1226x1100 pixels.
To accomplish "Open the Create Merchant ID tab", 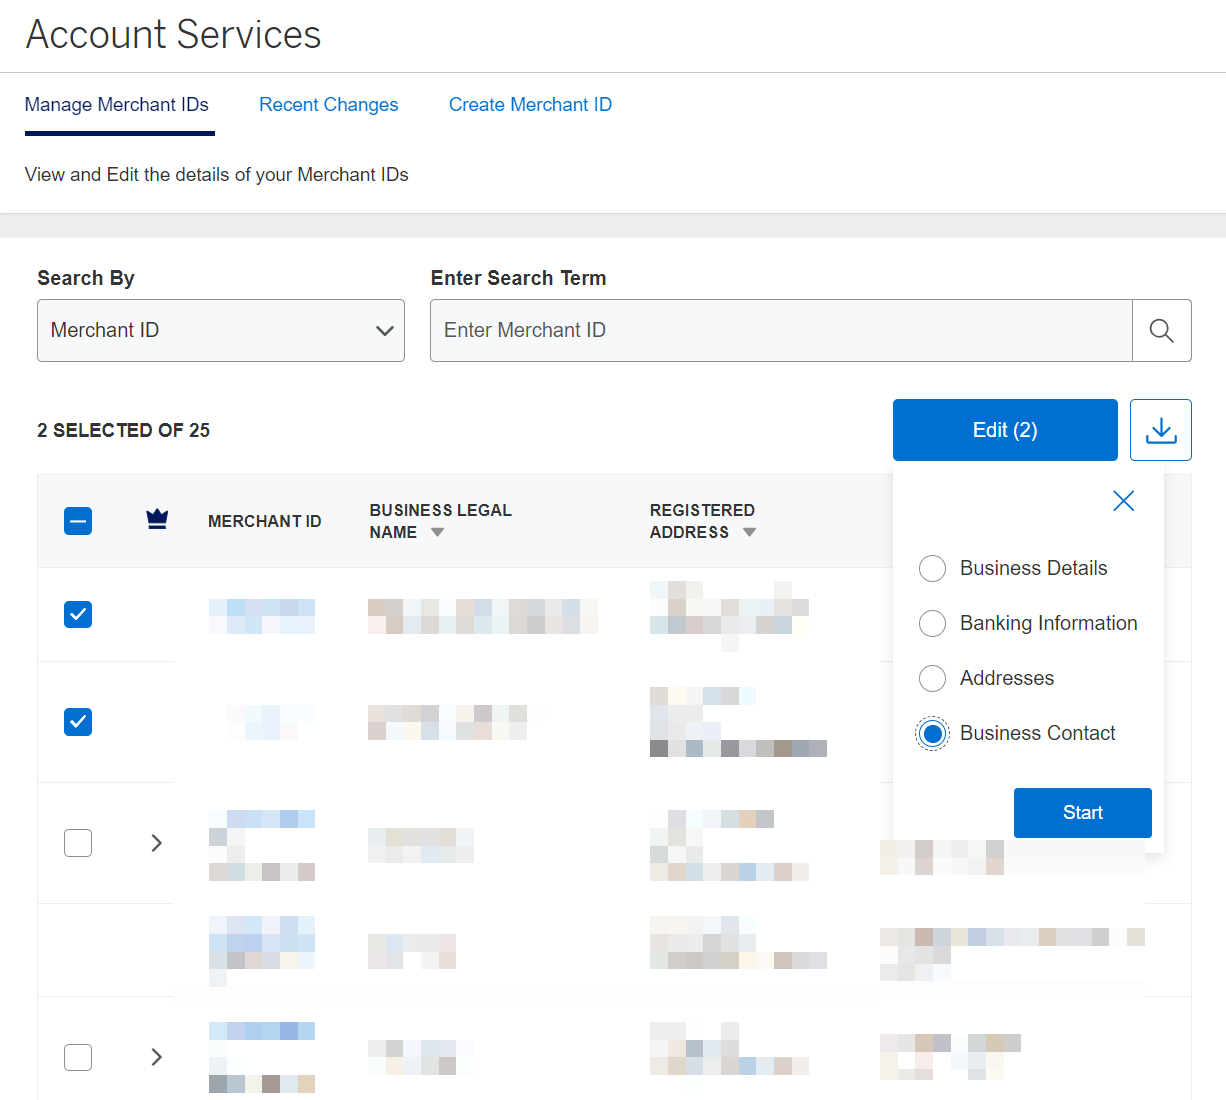I will (x=530, y=104).
